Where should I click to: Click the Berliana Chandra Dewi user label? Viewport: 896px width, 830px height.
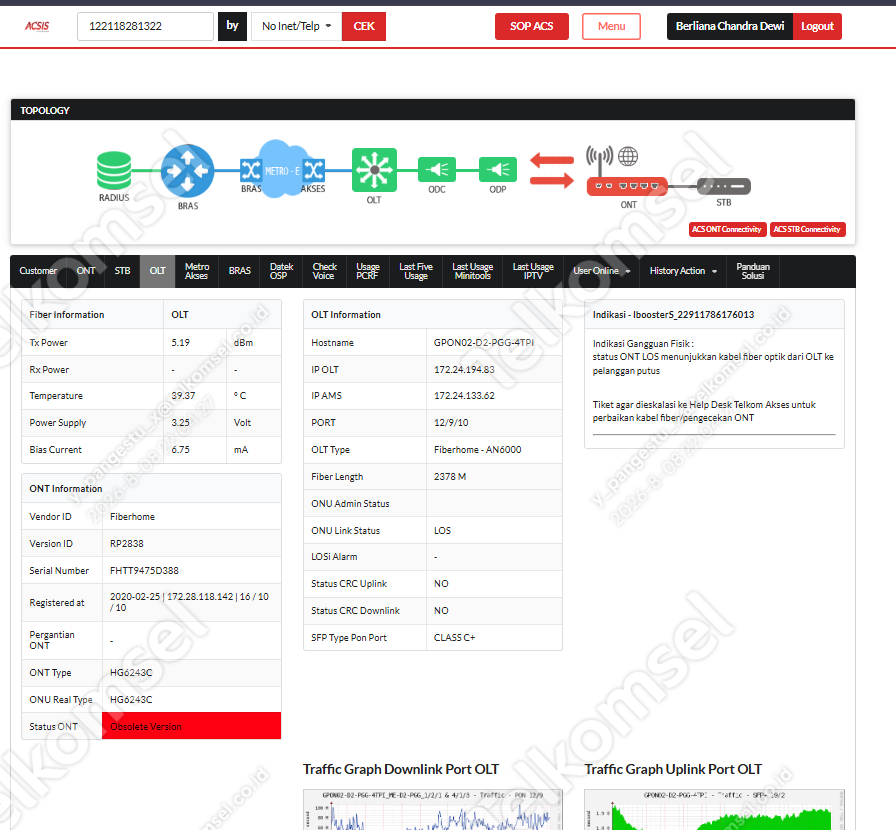tap(730, 26)
